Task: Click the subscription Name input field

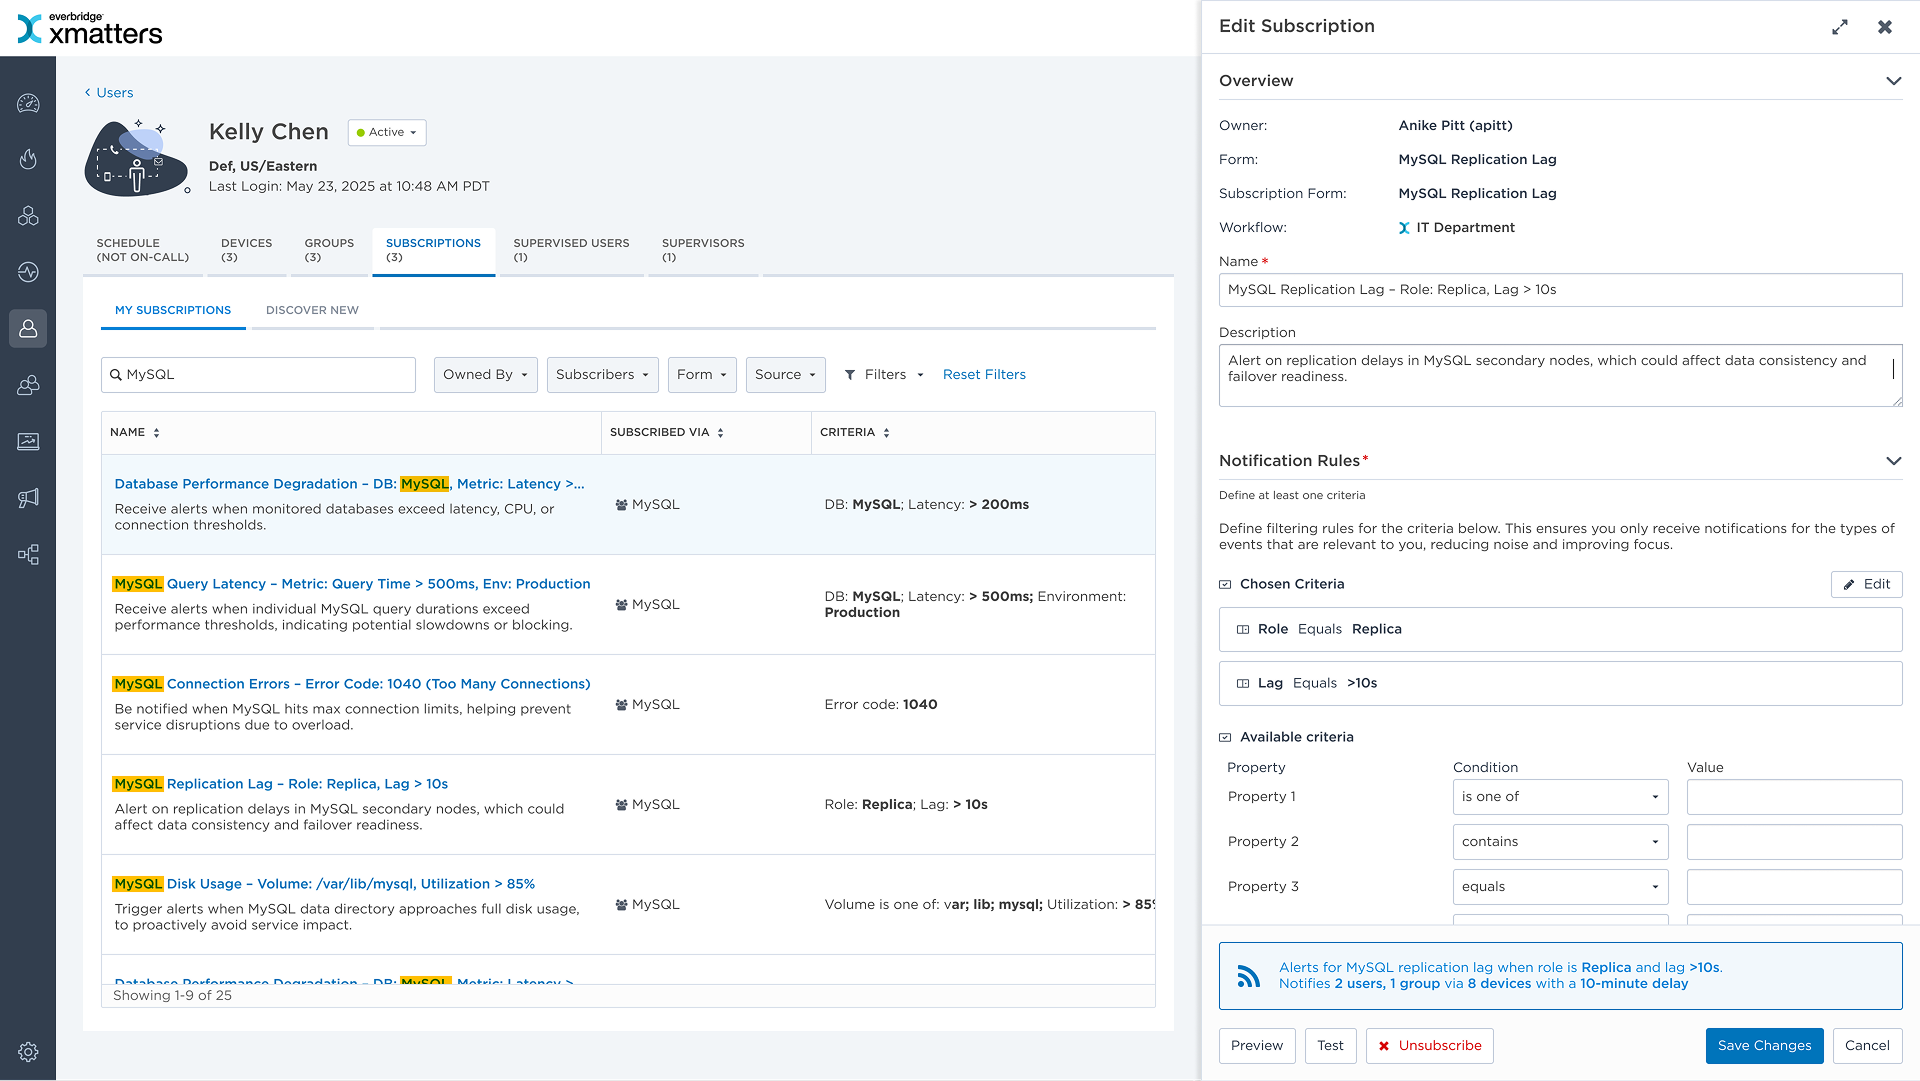Action: pos(1559,290)
